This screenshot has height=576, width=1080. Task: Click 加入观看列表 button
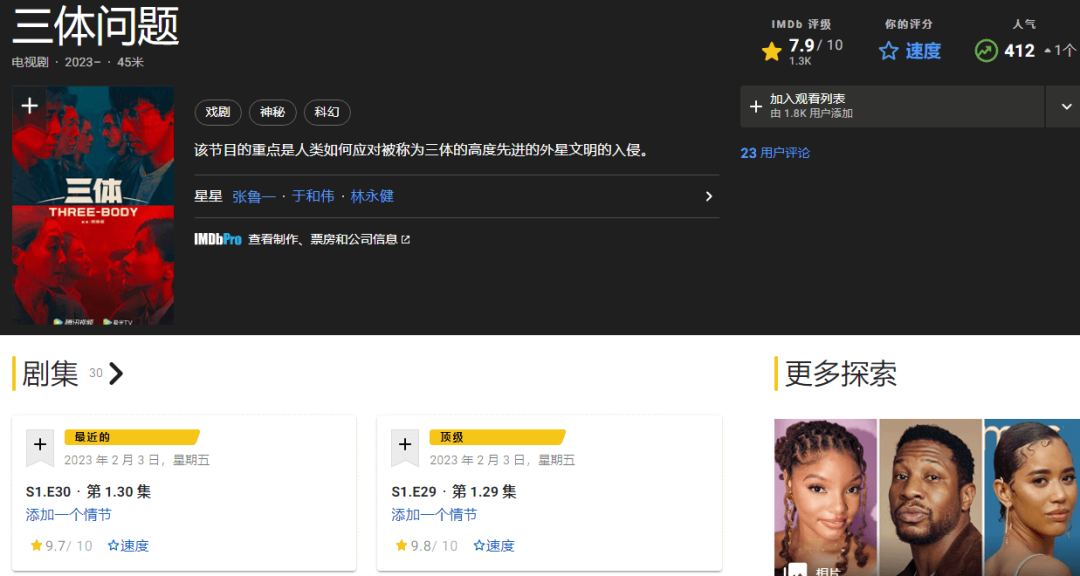coord(892,106)
